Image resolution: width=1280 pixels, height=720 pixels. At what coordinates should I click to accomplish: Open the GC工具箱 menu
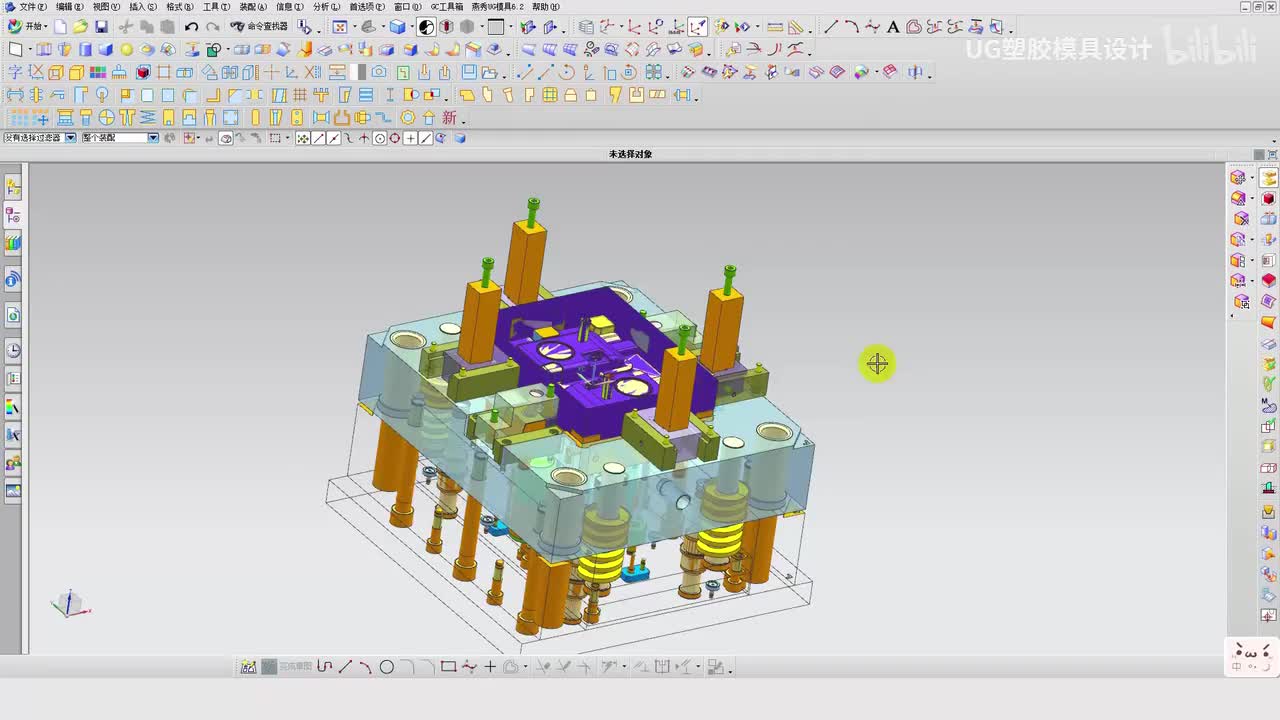pos(447,7)
